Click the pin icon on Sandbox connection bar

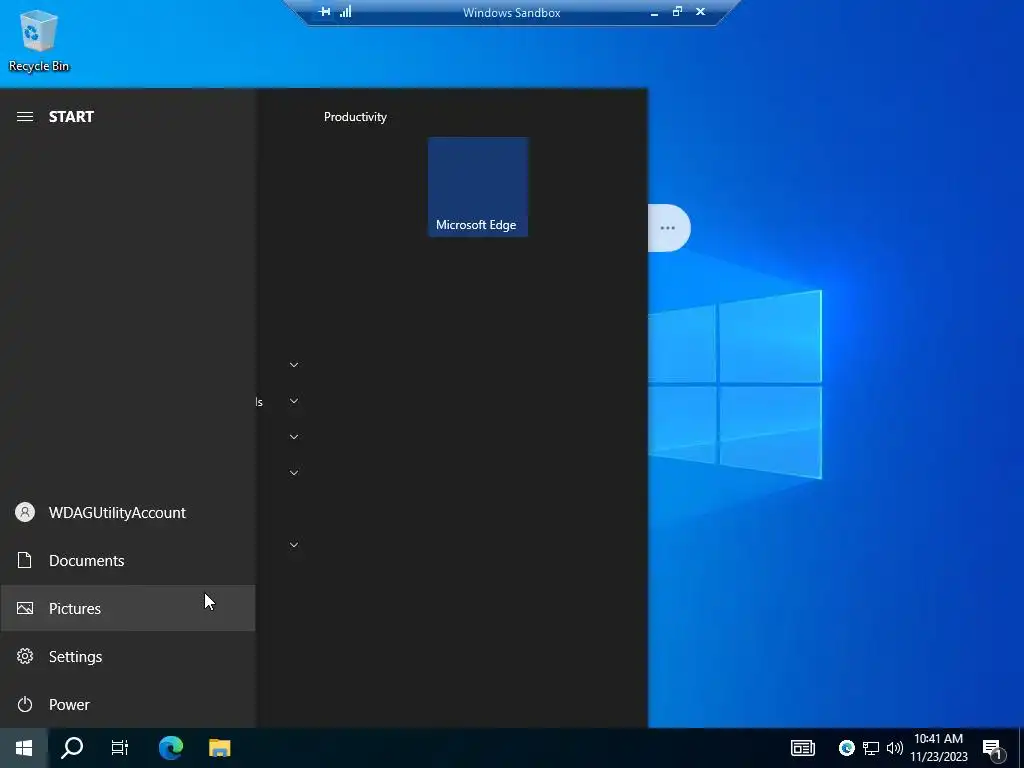tap(325, 12)
